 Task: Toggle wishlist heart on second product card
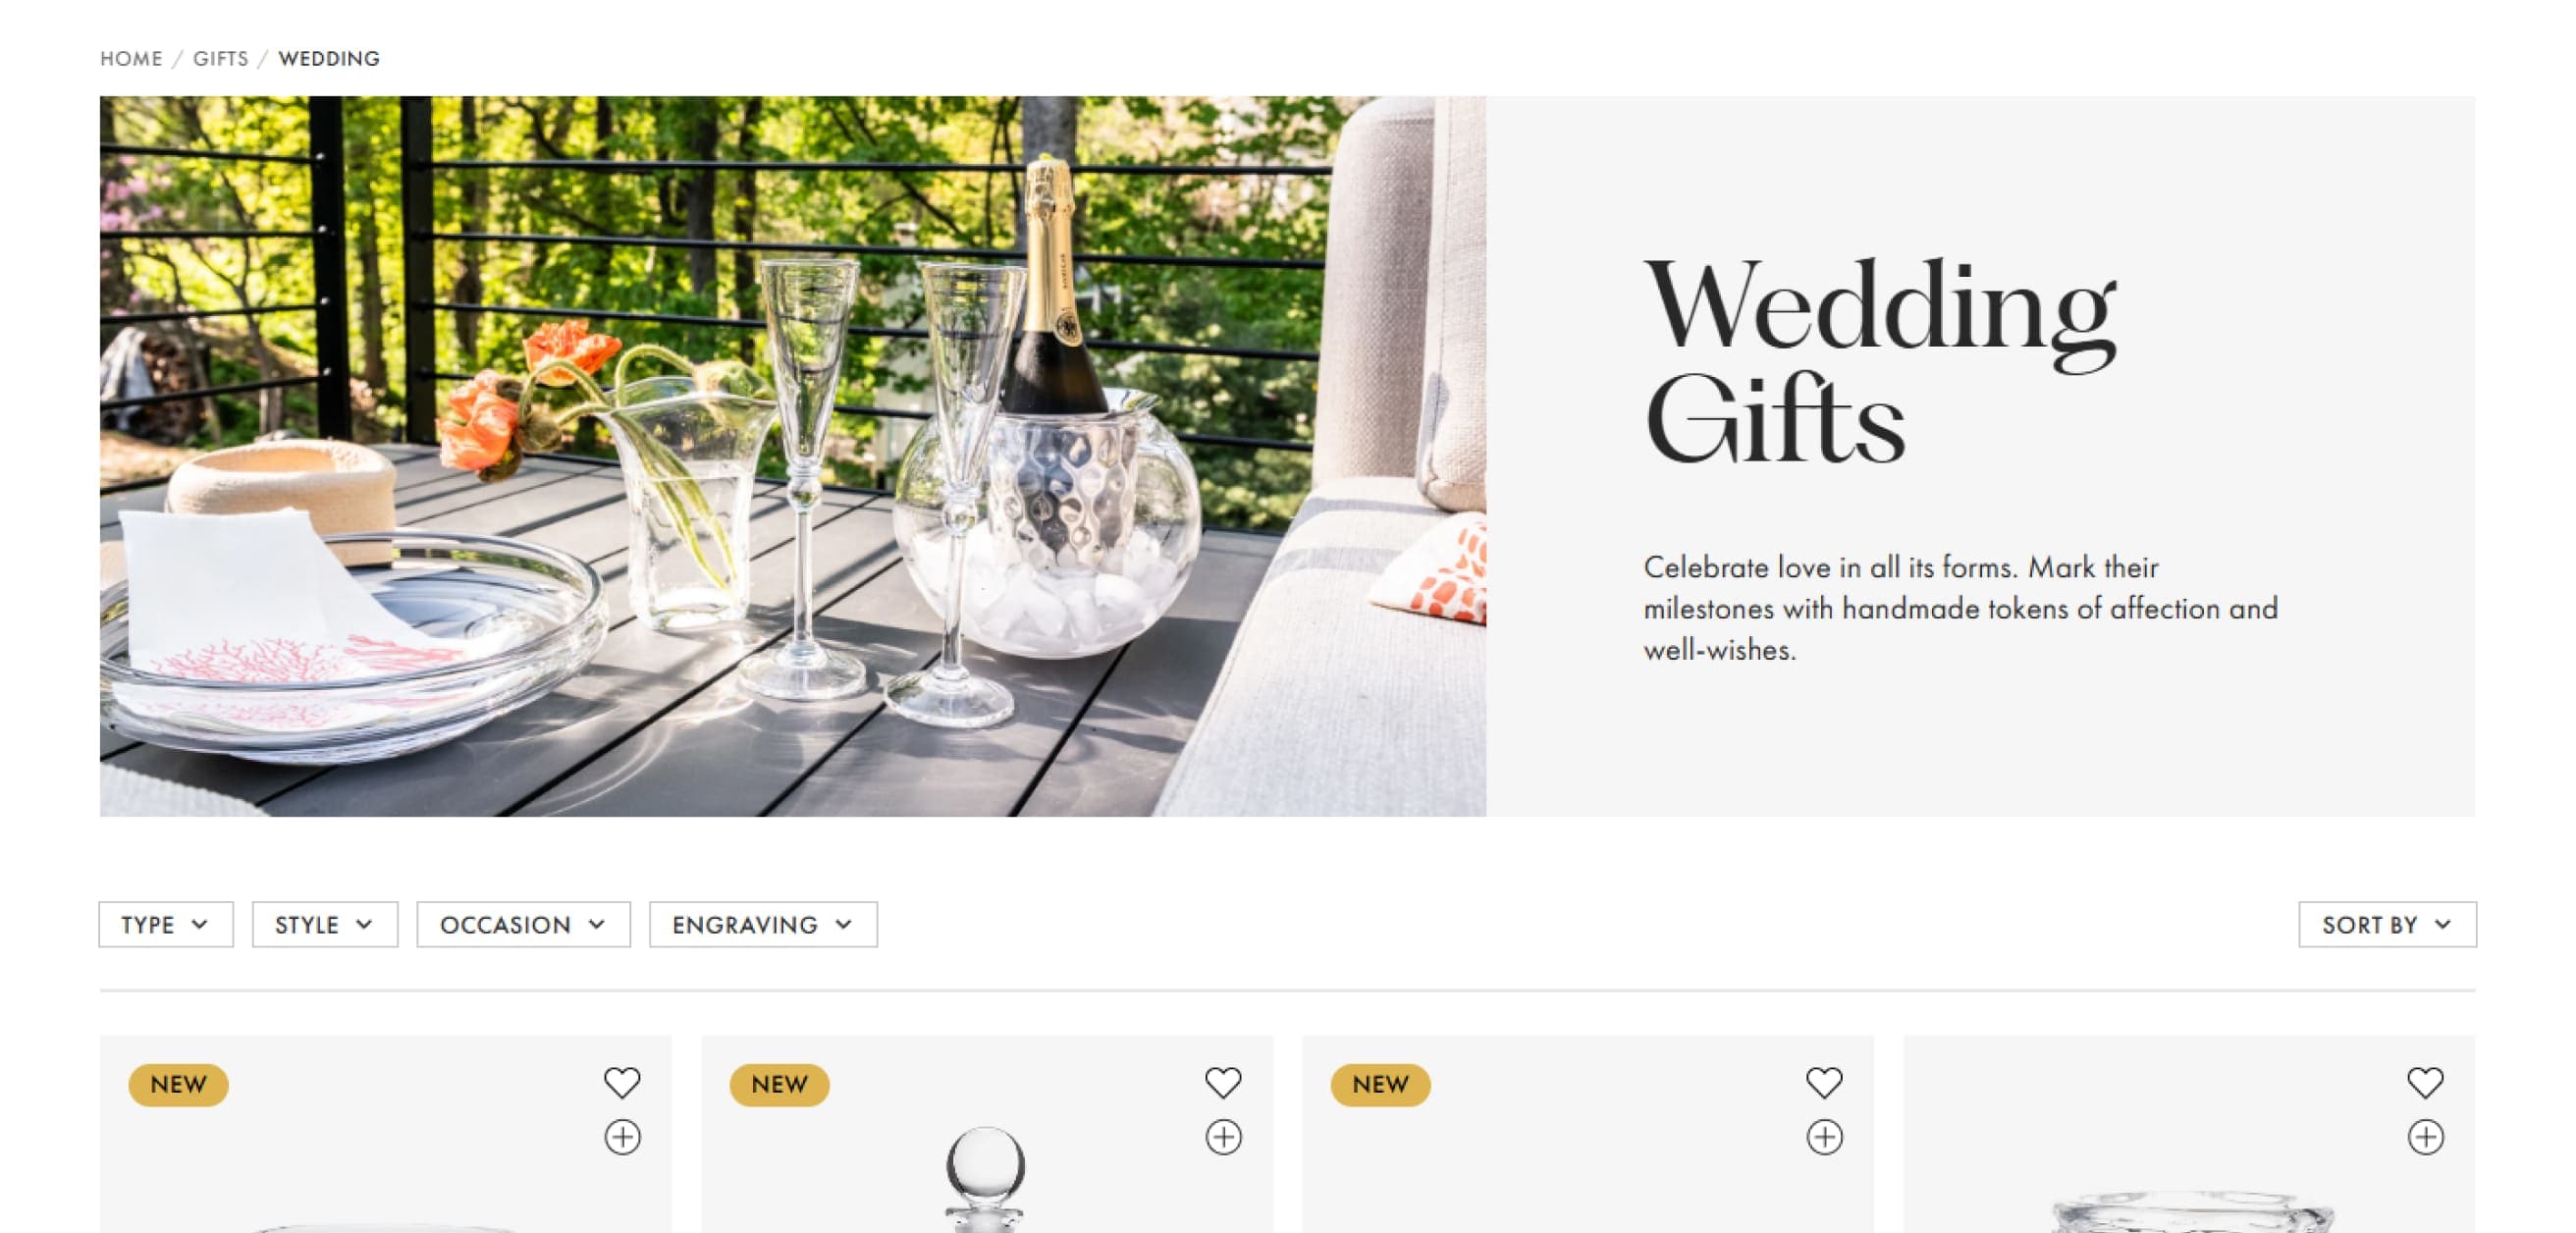(x=1222, y=1082)
